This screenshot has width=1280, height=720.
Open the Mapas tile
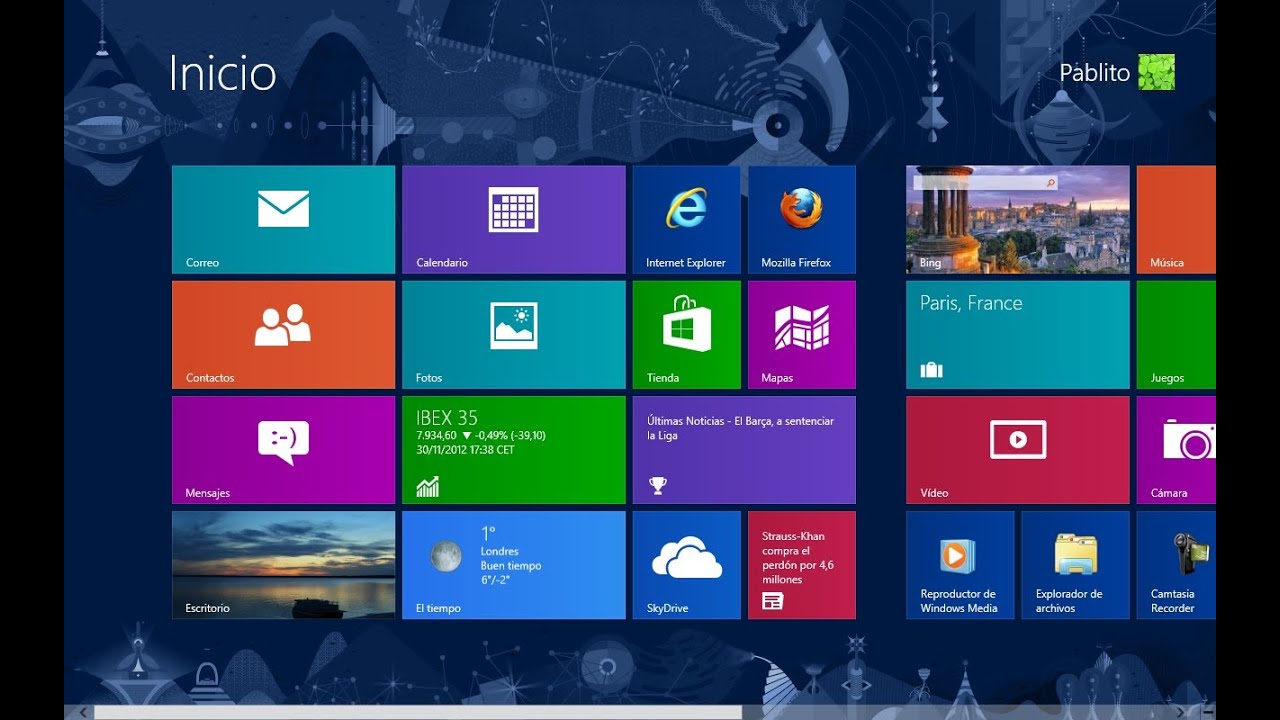click(802, 335)
